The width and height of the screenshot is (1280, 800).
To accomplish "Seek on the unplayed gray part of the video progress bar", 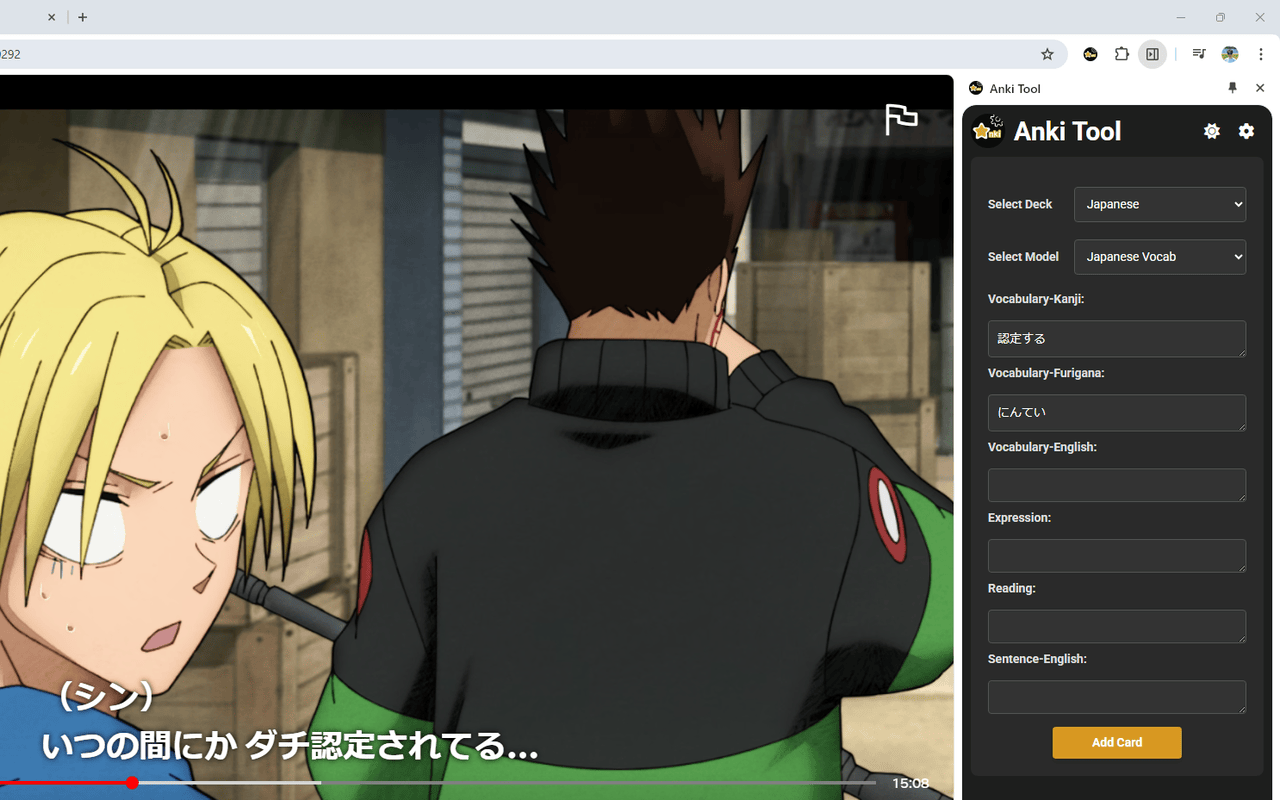I will click(x=598, y=783).
